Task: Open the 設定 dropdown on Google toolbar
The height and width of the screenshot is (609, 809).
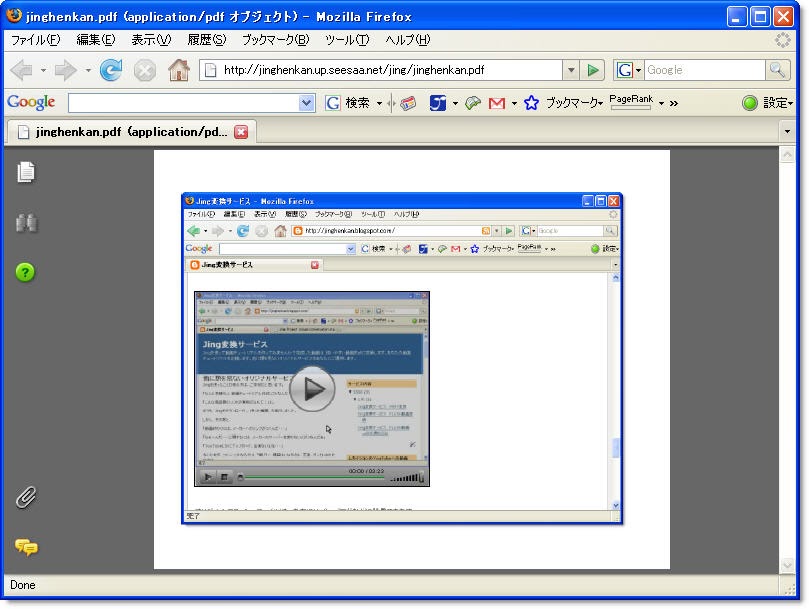Action: pos(778,103)
